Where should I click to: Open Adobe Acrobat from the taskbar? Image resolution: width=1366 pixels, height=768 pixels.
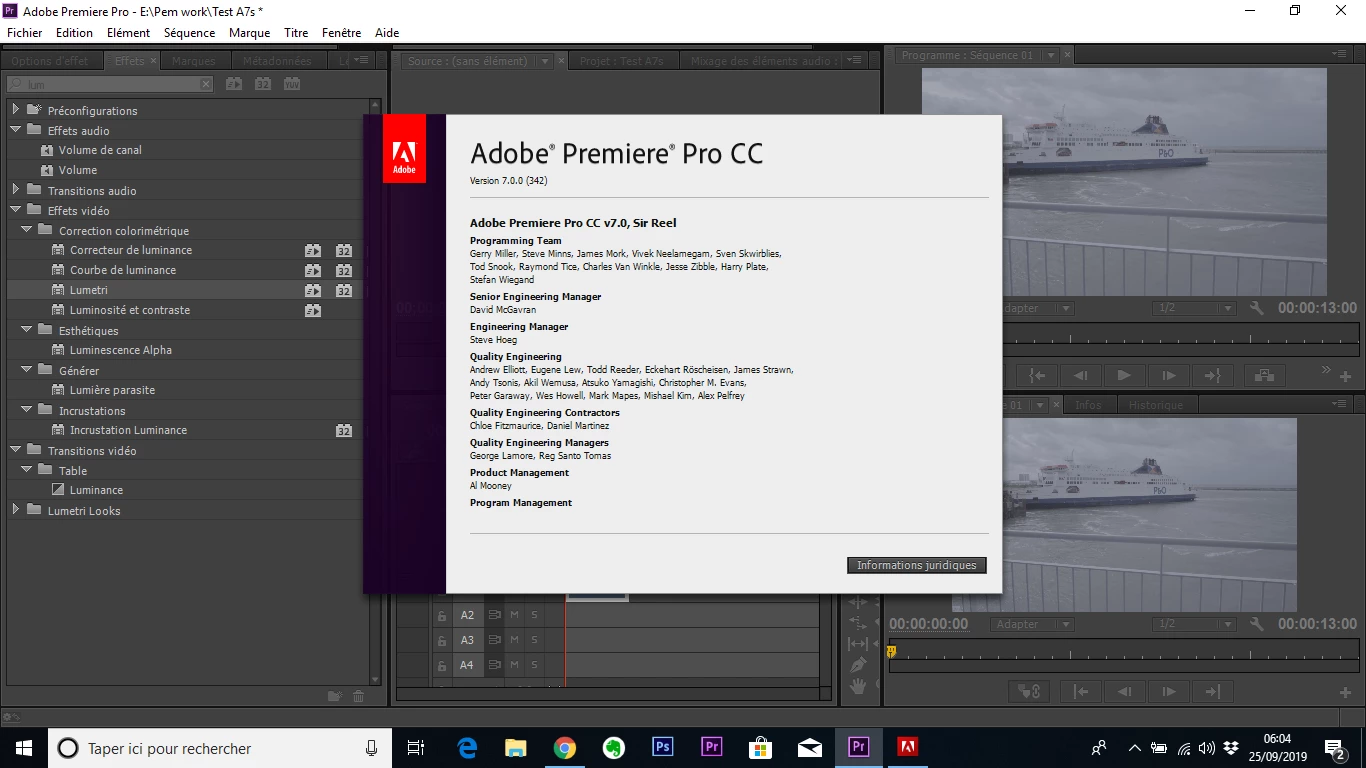coord(907,747)
